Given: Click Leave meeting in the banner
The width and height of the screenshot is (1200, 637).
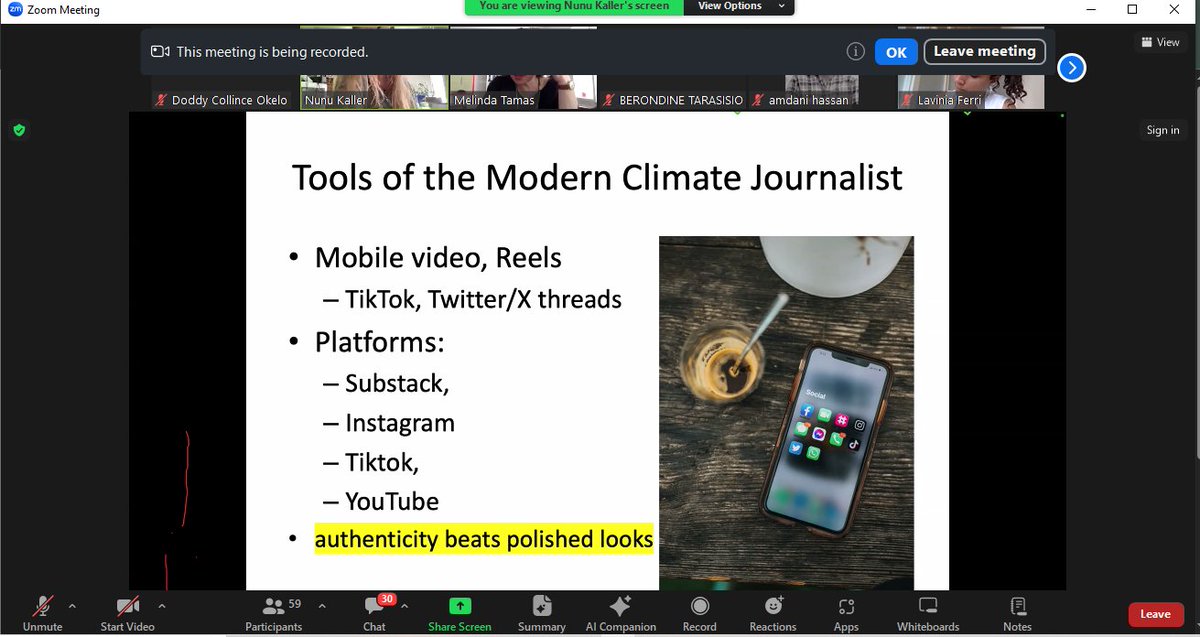Looking at the screenshot, I should pos(984,51).
